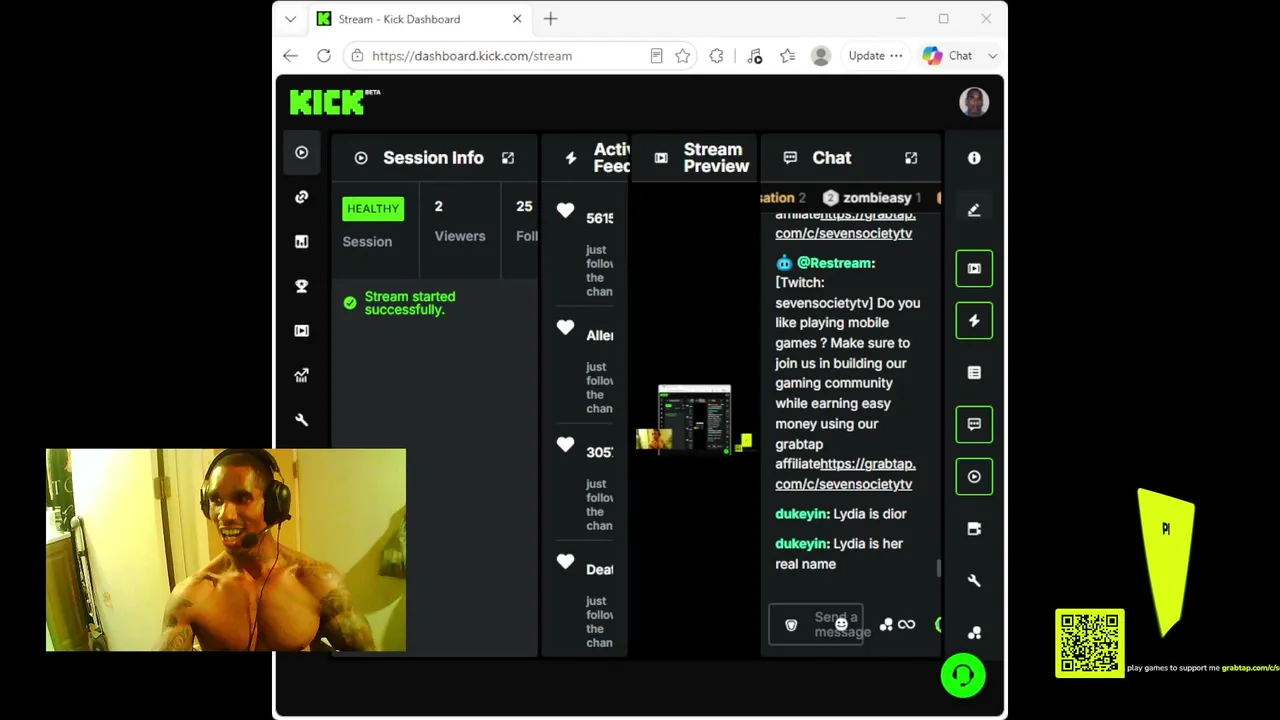The width and height of the screenshot is (1280, 720).
Task: Toggle the Session Info play-circle panel icon
Action: coord(974,476)
